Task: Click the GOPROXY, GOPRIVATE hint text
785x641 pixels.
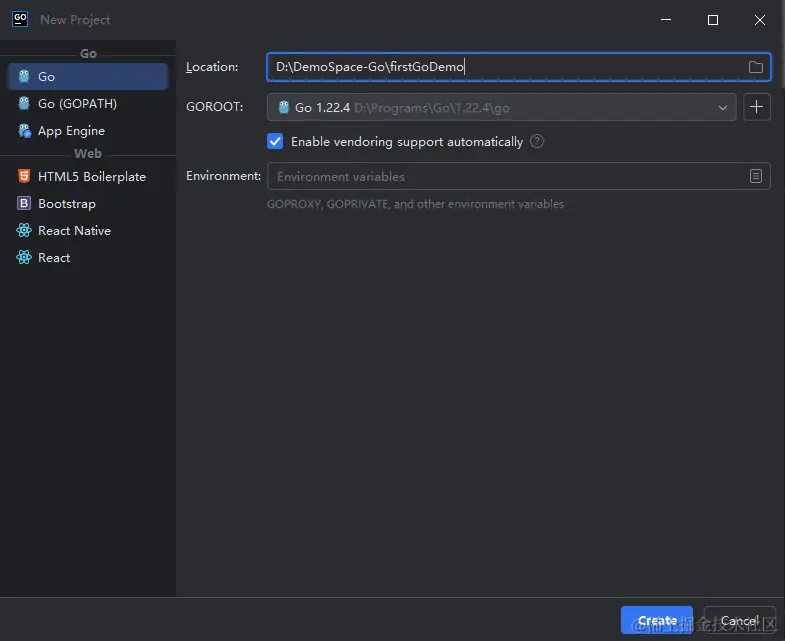Action: point(415,204)
